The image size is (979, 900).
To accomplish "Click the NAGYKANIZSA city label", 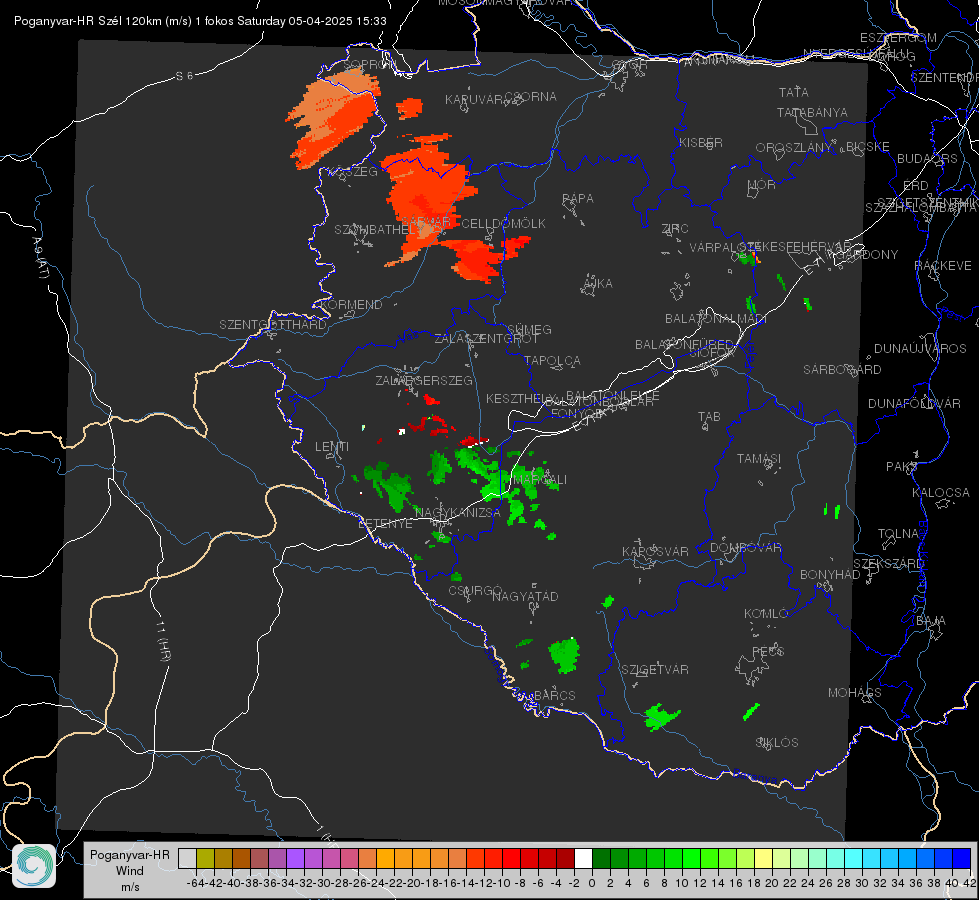I will pos(458,512).
